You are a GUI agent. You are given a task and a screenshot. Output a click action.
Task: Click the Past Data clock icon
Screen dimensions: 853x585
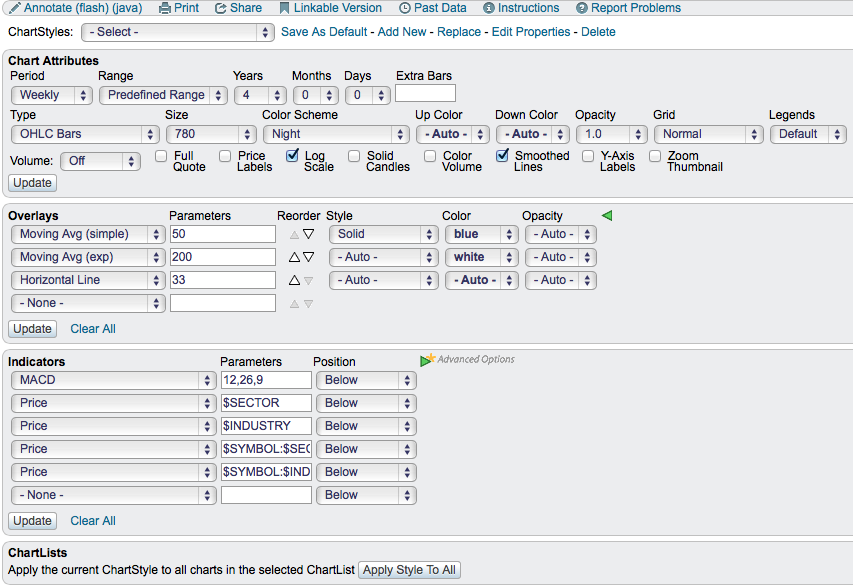point(404,8)
